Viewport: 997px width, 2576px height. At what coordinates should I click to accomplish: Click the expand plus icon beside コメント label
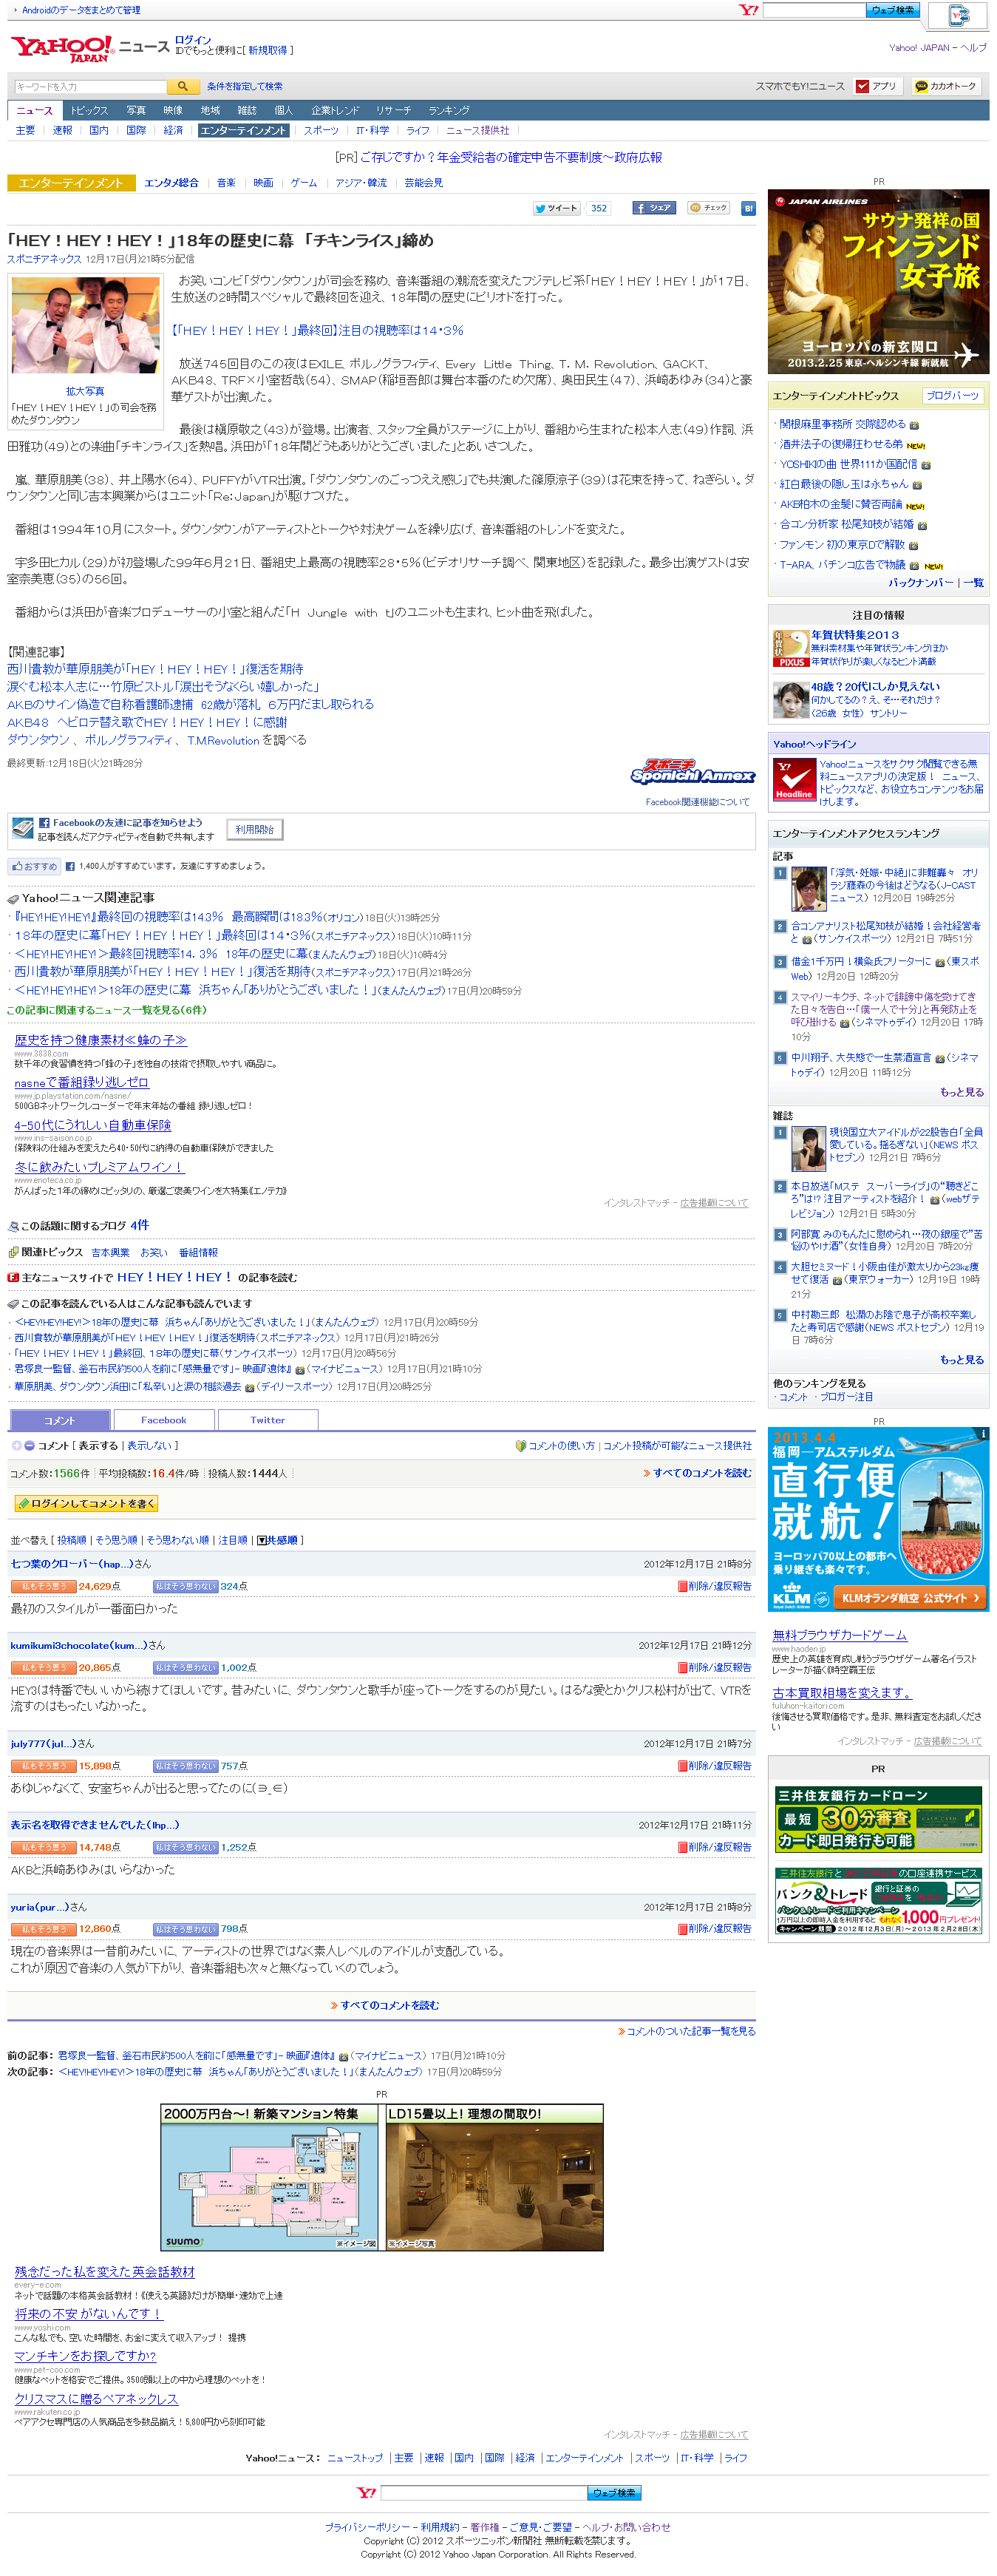pyautogui.click(x=16, y=1445)
